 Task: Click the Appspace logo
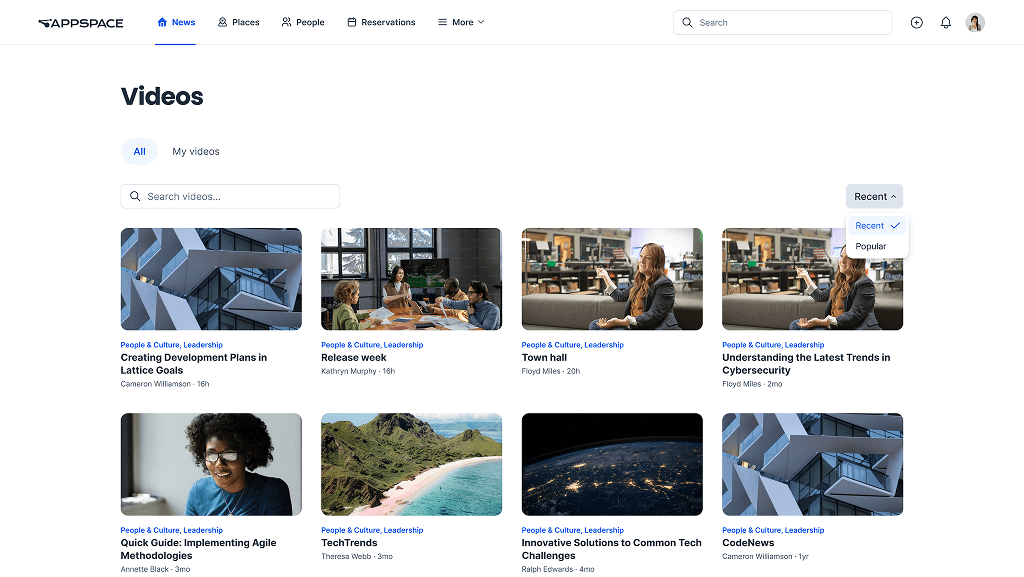tap(80, 21)
